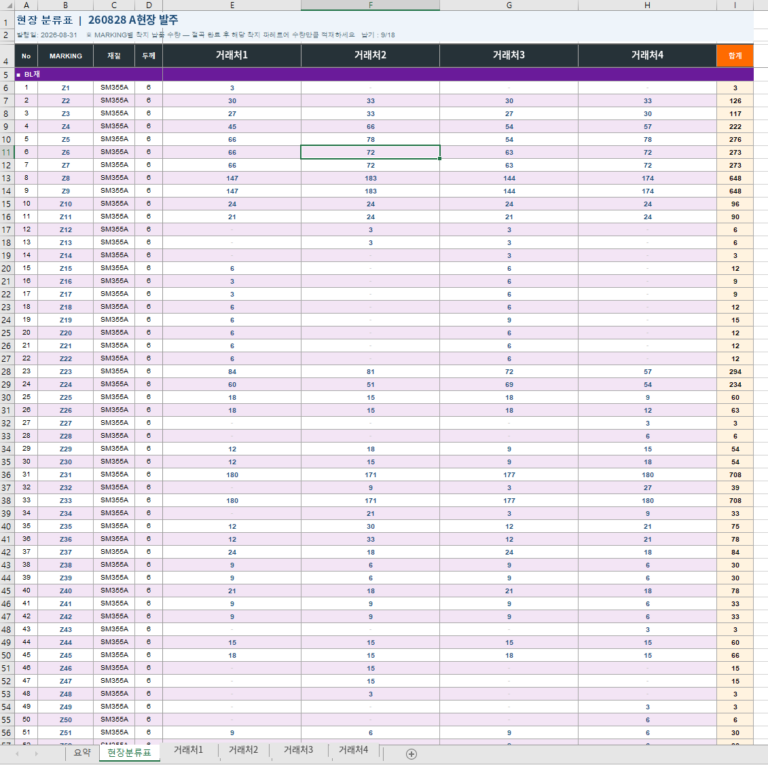Click the total 234 in Z24 row
The width and height of the screenshot is (768, 765).
pyautogui.click(x=735, y=384)
